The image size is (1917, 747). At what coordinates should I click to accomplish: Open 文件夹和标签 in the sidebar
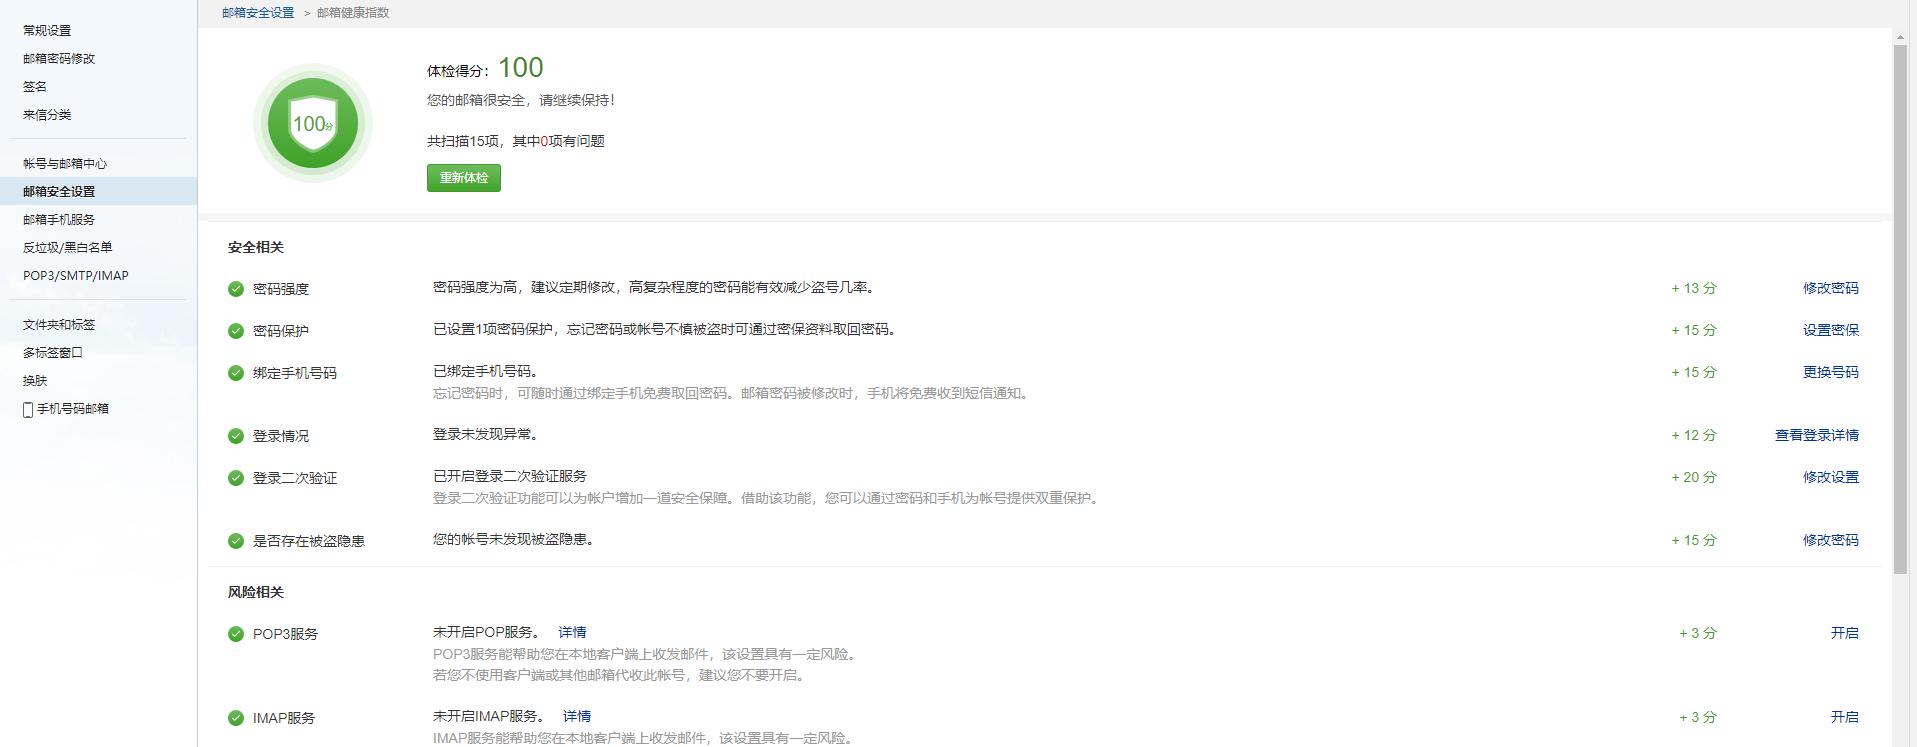click(x=59, y=325)
